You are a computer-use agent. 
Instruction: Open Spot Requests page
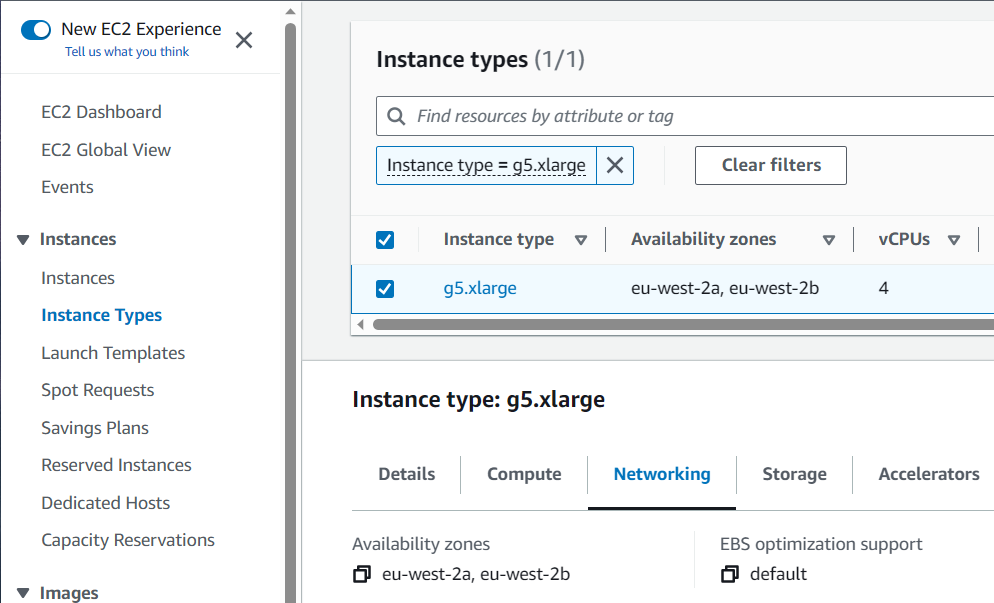pos(98,391)
